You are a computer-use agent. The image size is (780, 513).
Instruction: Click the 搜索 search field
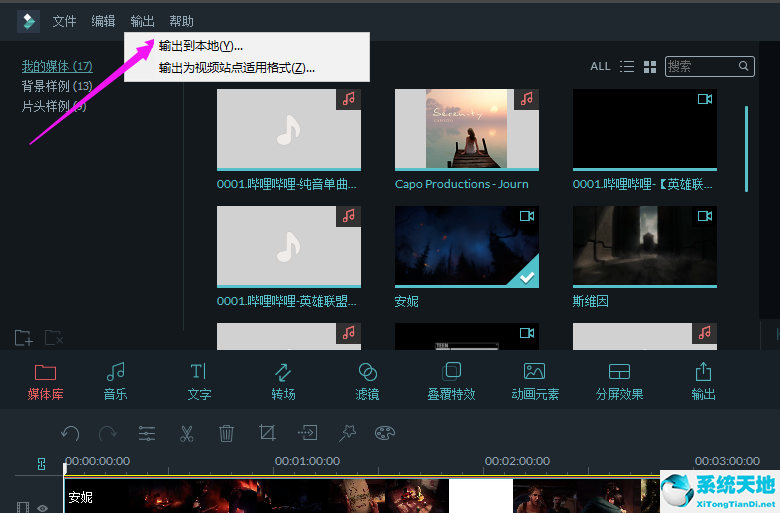[x=709, y=66]
